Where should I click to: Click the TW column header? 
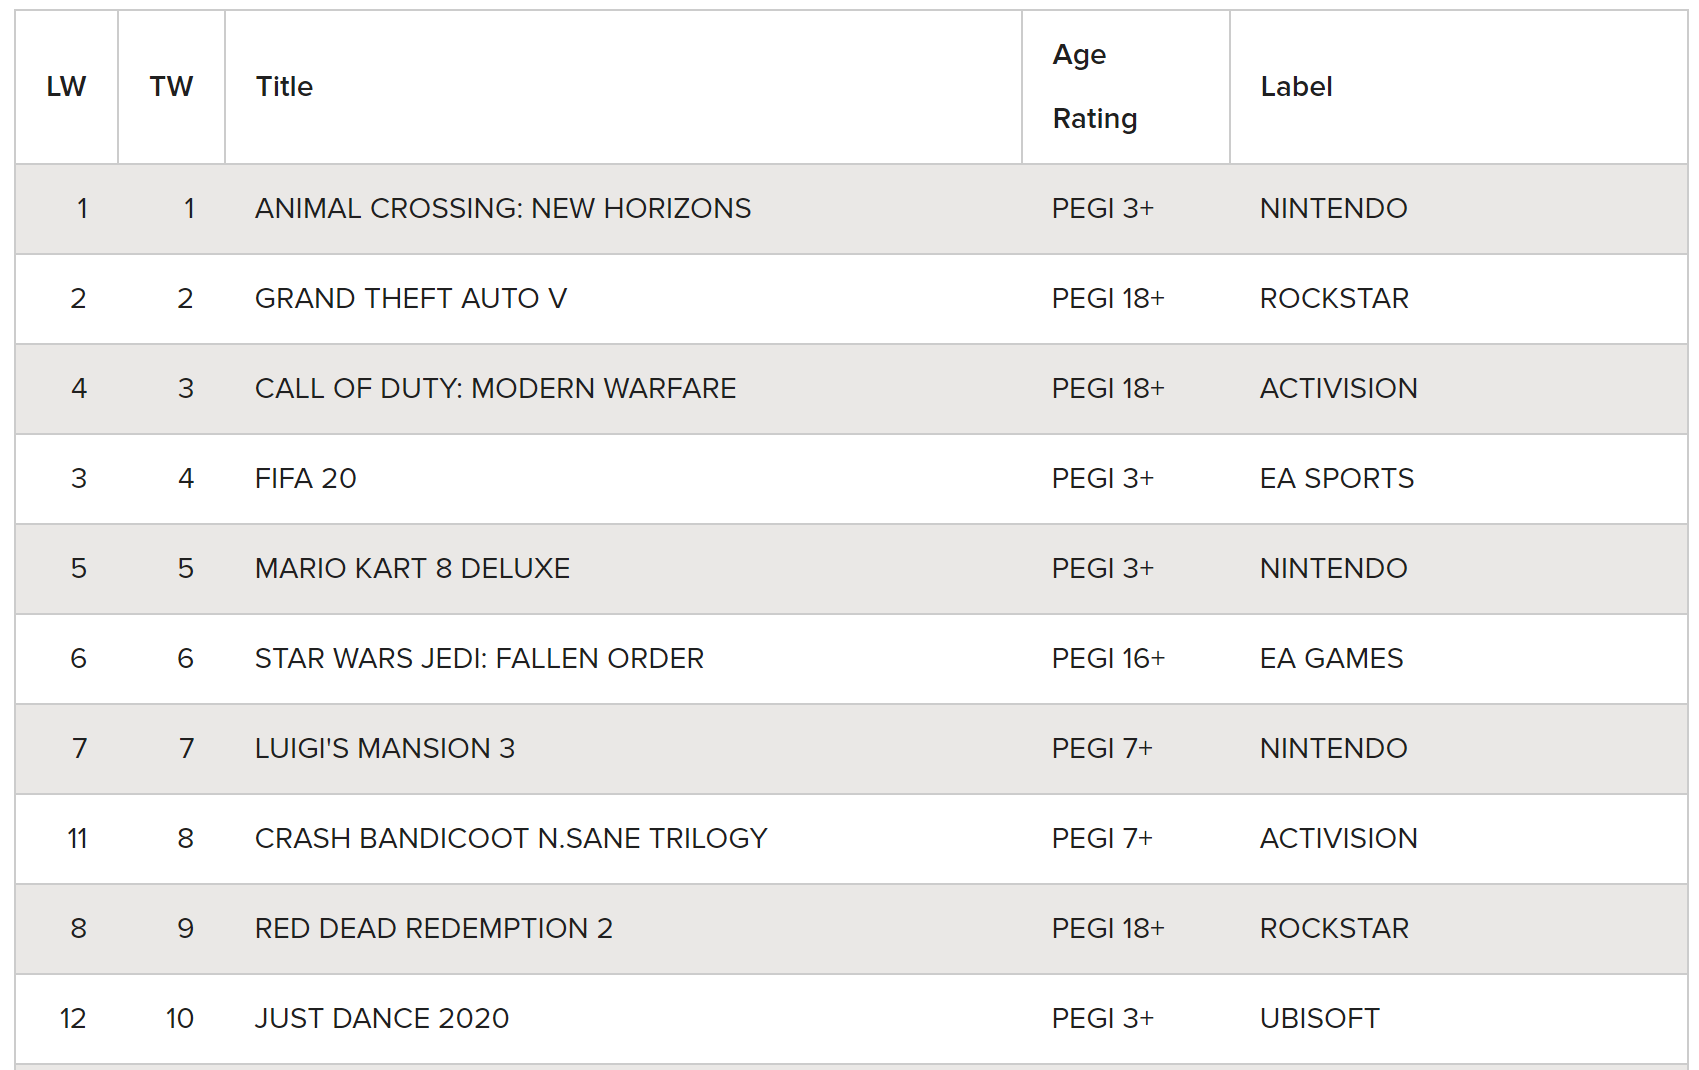click(x=171, y=87)
